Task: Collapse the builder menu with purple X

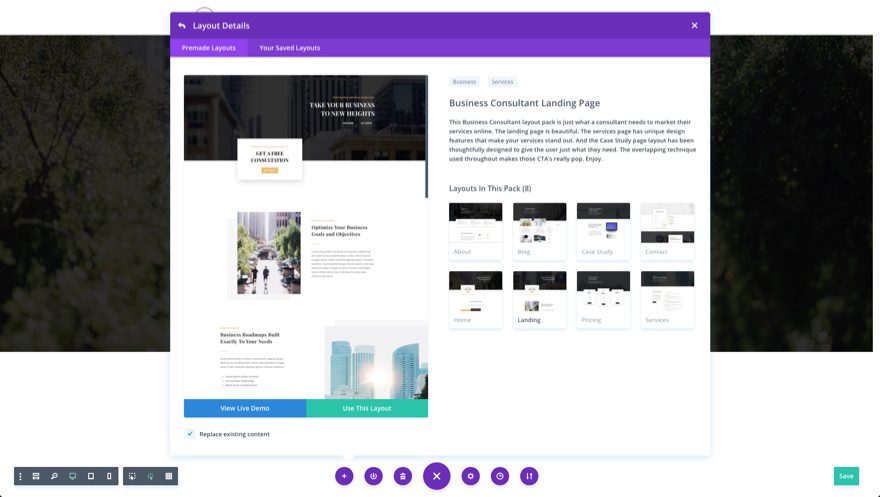Action: click(436, 476)
